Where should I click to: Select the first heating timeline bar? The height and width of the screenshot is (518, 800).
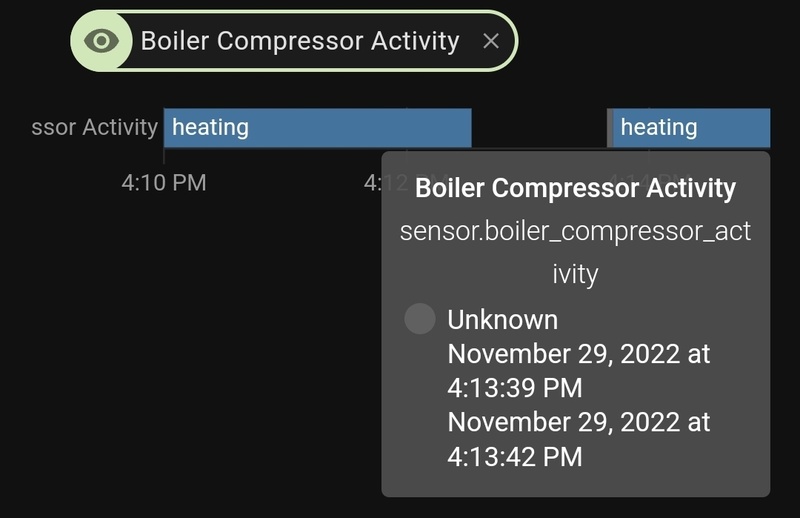tap(317, 128)
